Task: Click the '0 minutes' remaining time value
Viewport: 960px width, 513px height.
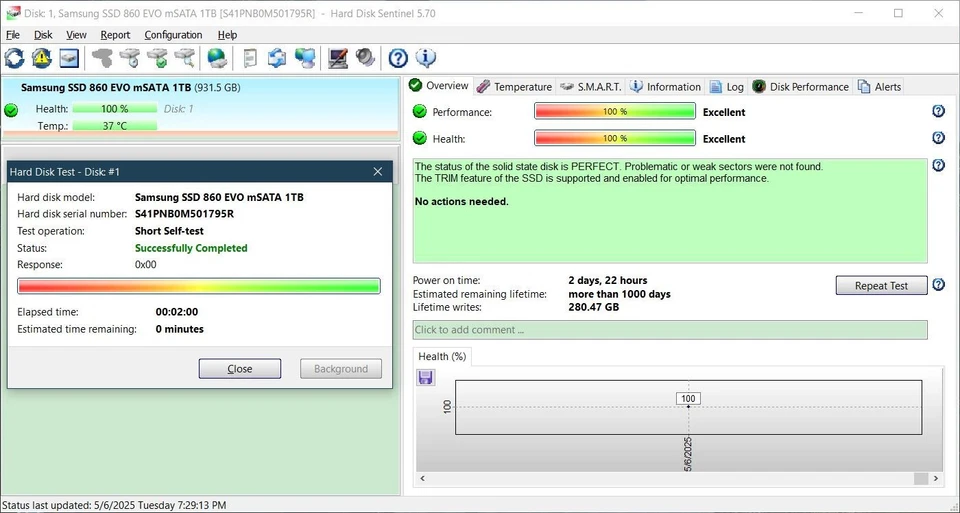Action: [179, 329]
